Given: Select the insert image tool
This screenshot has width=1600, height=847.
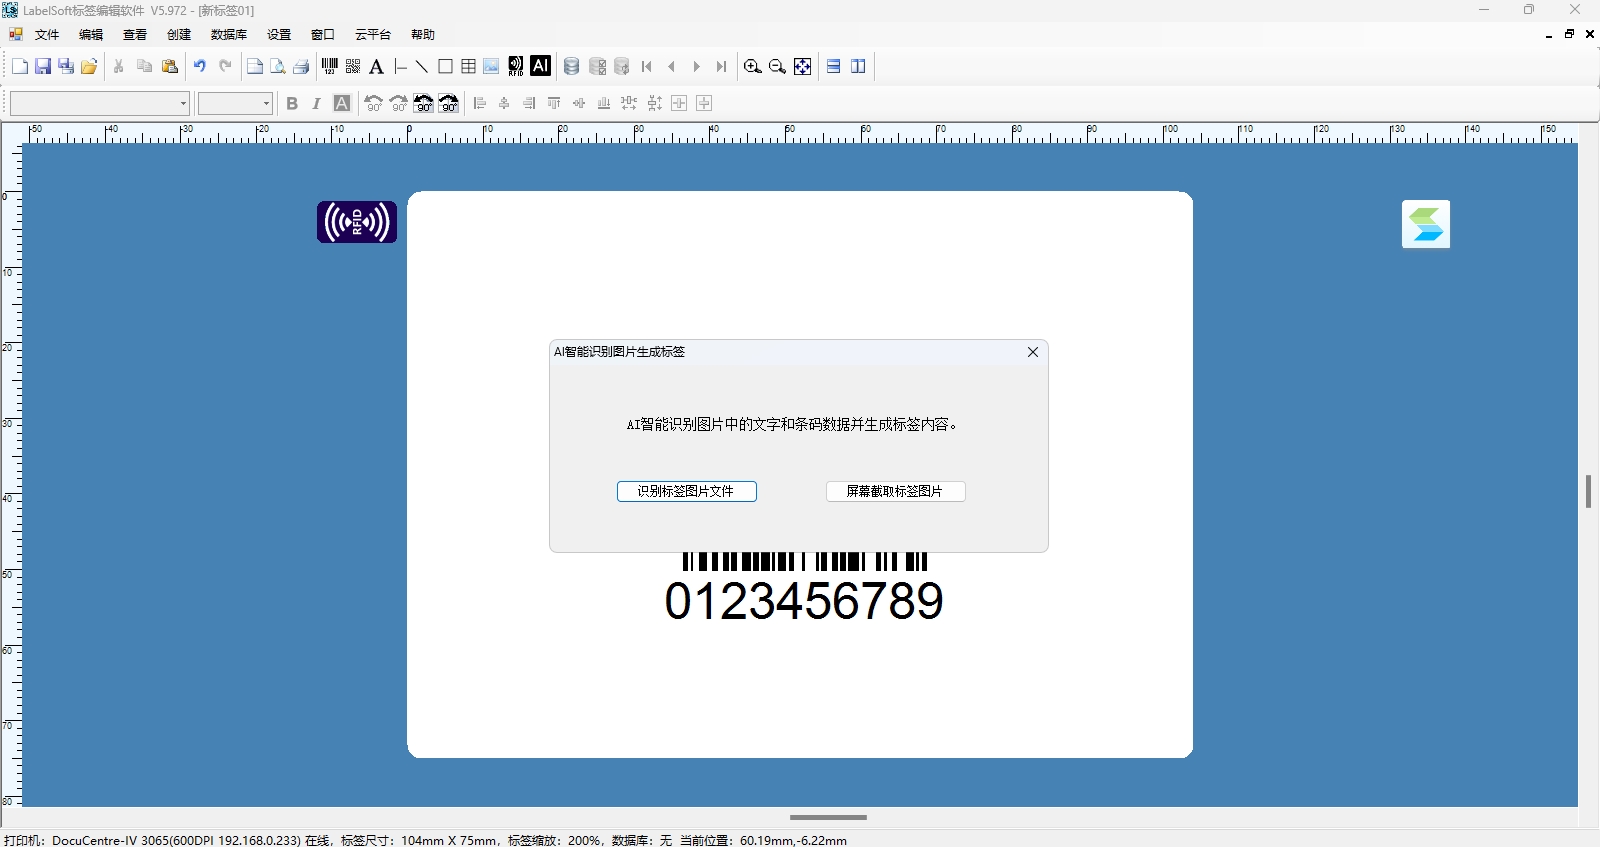Looking at the screenshot, I should (491, 66).
